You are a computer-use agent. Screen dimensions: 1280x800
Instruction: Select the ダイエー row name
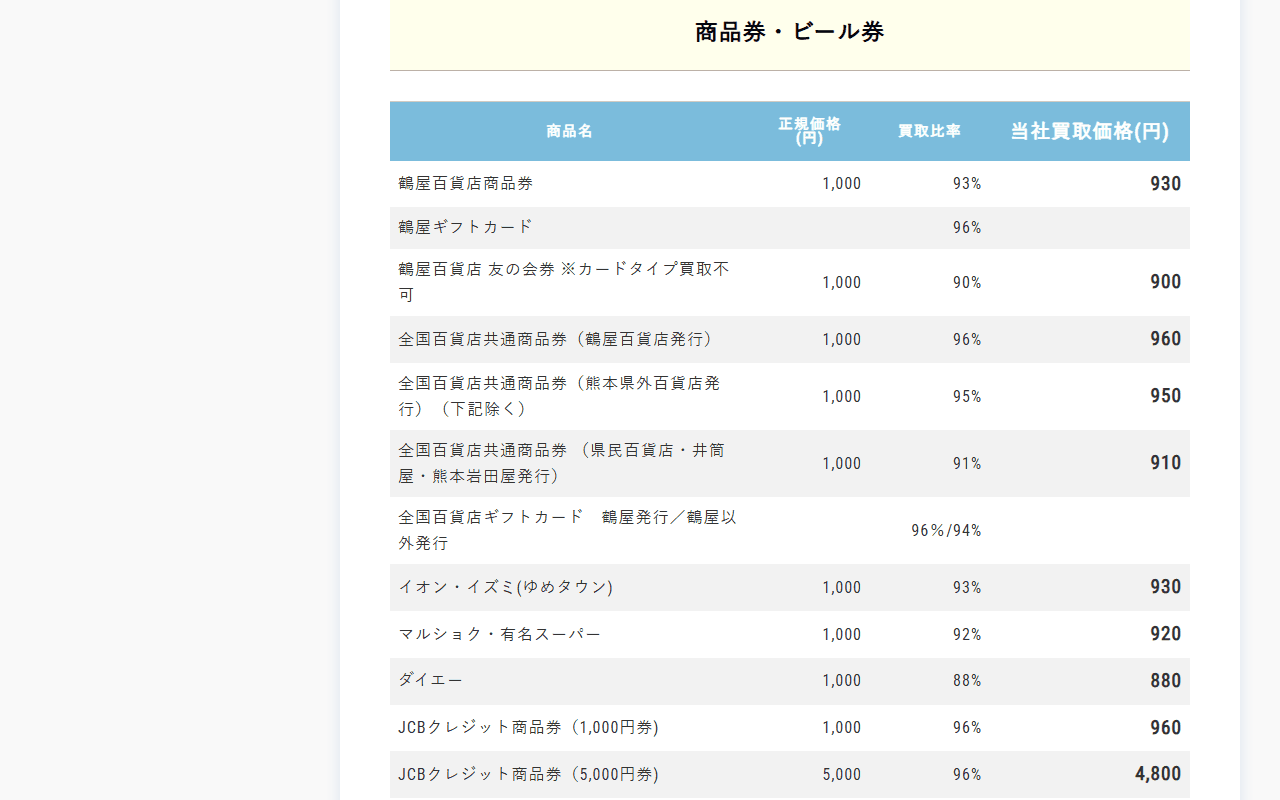[x=431, y=680]
